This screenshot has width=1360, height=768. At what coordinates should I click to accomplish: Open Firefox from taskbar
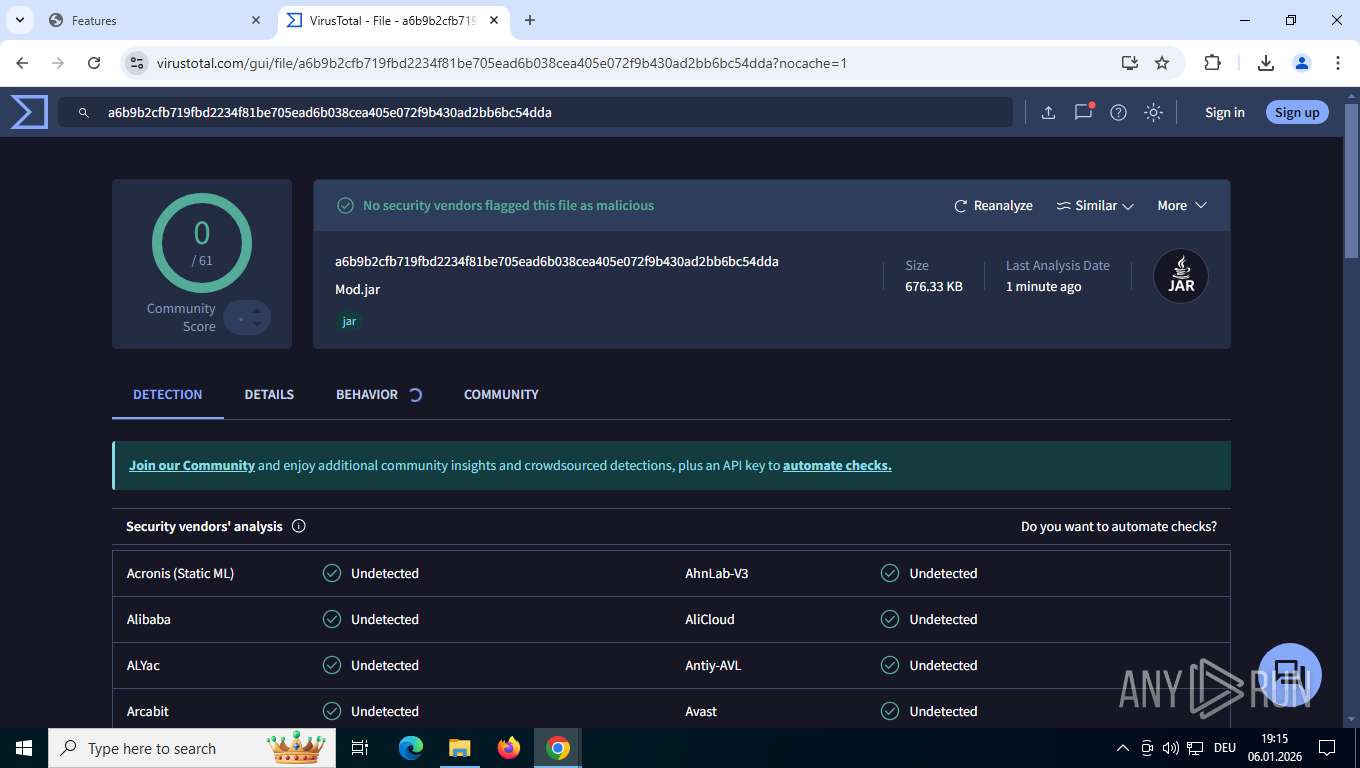point(509,748)
